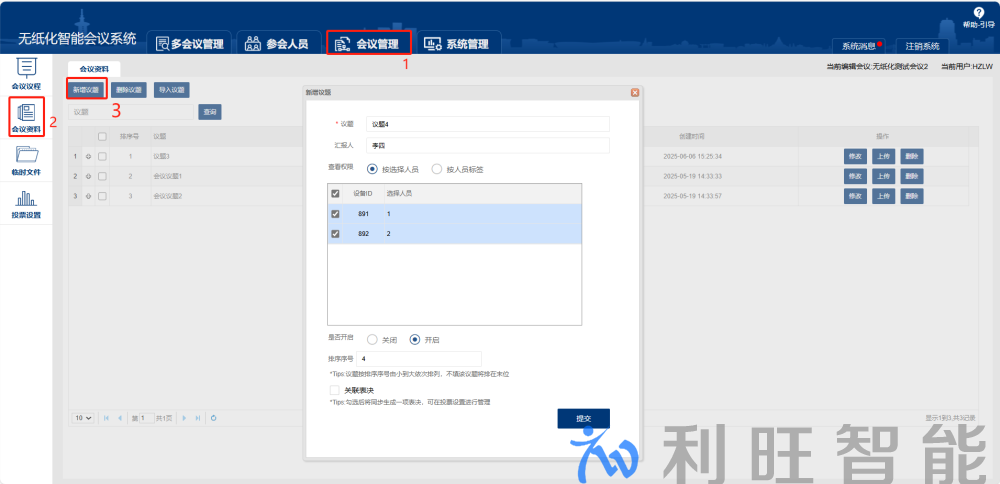Go to first page using pagination icon
The width and height of the screenshot is (1000, 484).
pos(106,418)
